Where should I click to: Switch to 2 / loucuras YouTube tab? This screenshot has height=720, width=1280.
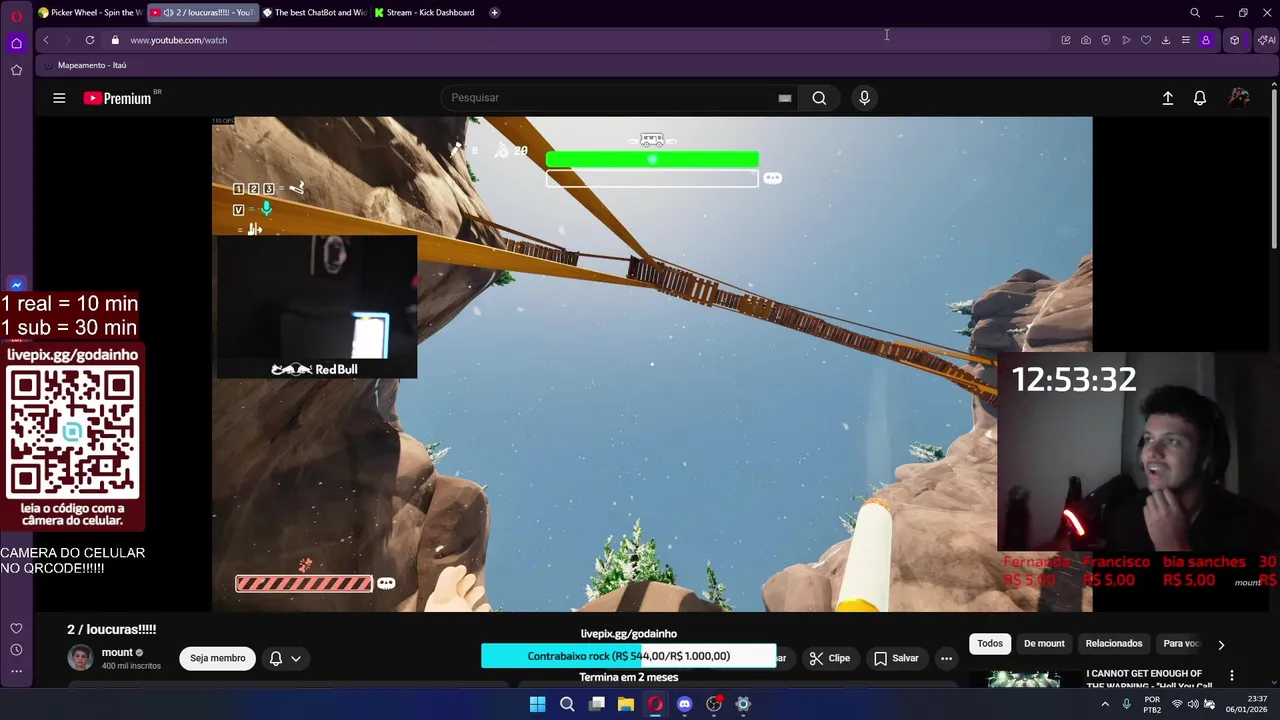point(203,13)
